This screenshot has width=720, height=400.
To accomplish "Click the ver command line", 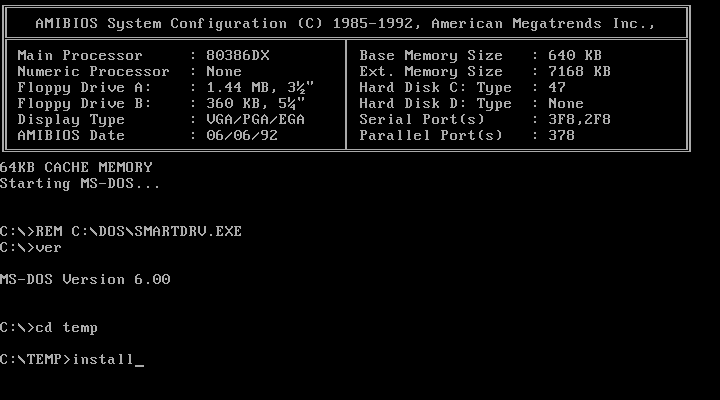I will pyautogui.click(x=31, y=248).
